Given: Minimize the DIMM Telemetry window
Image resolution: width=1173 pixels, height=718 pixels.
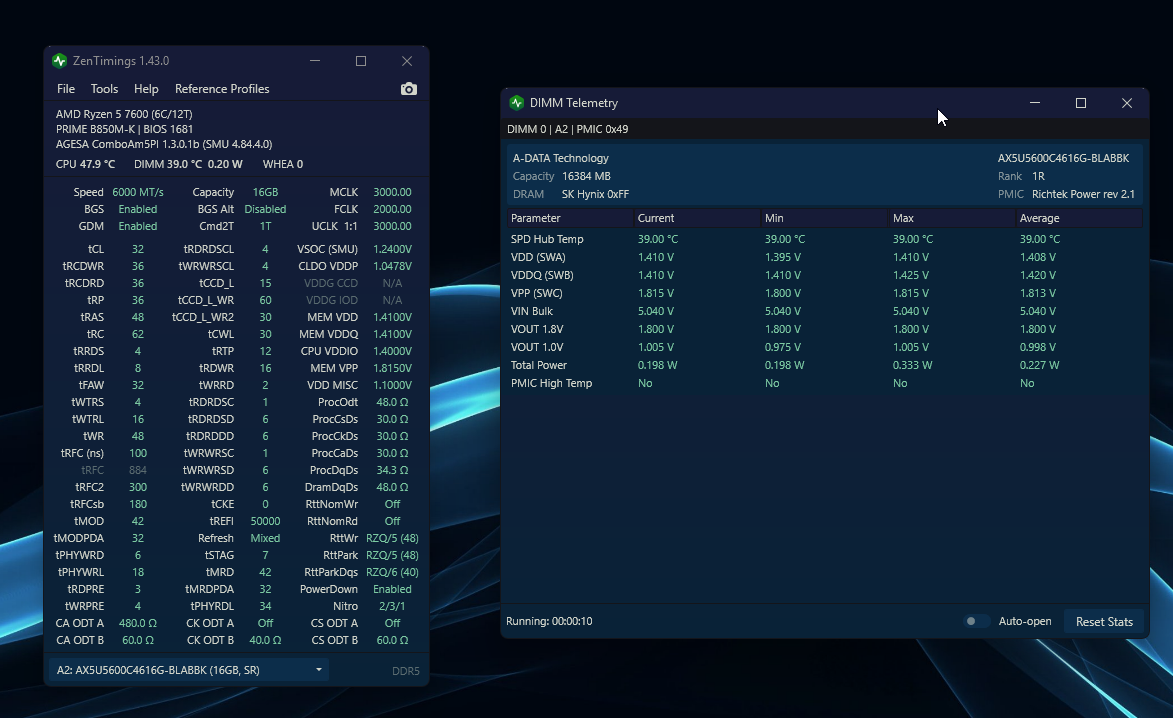Looking at the screenshot, I should click(1035, 102).
